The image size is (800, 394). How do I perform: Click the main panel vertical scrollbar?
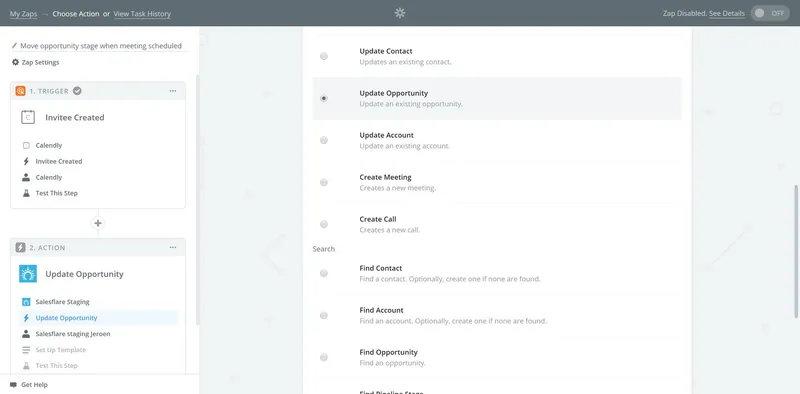coord(796,251)
